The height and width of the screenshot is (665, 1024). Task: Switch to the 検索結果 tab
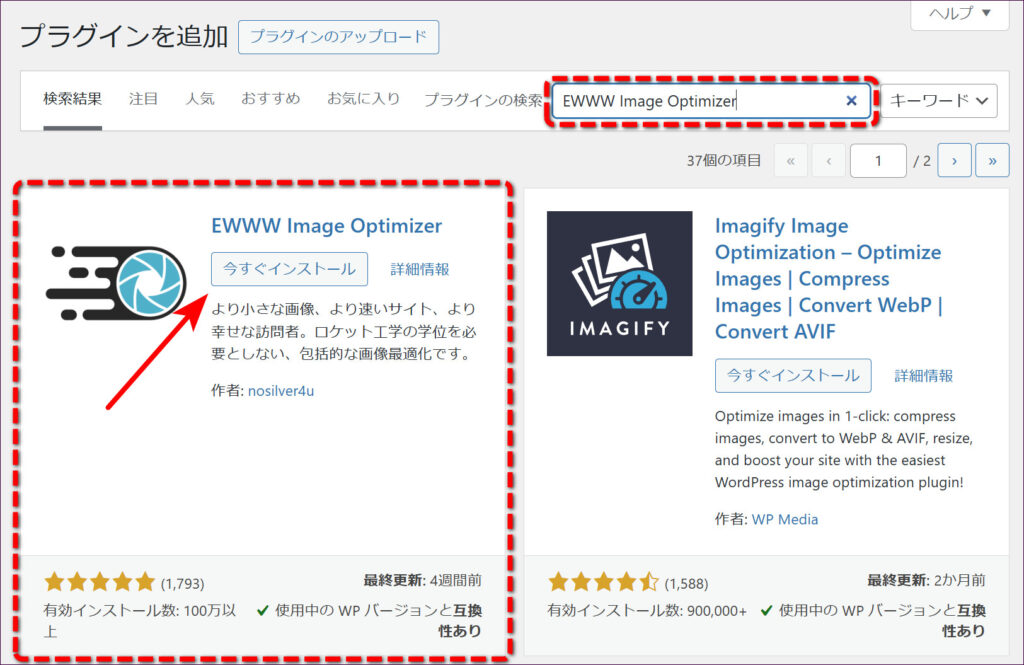point(72,99)
